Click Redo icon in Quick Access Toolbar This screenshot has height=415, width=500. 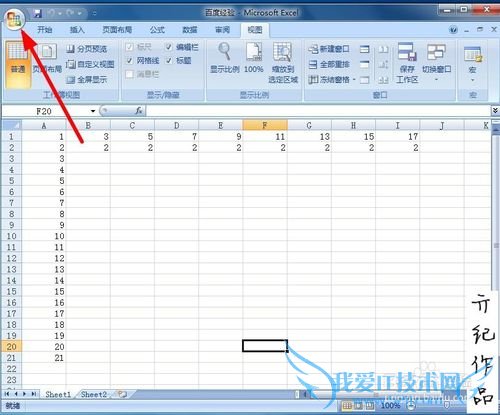click(x=70, y=13)
